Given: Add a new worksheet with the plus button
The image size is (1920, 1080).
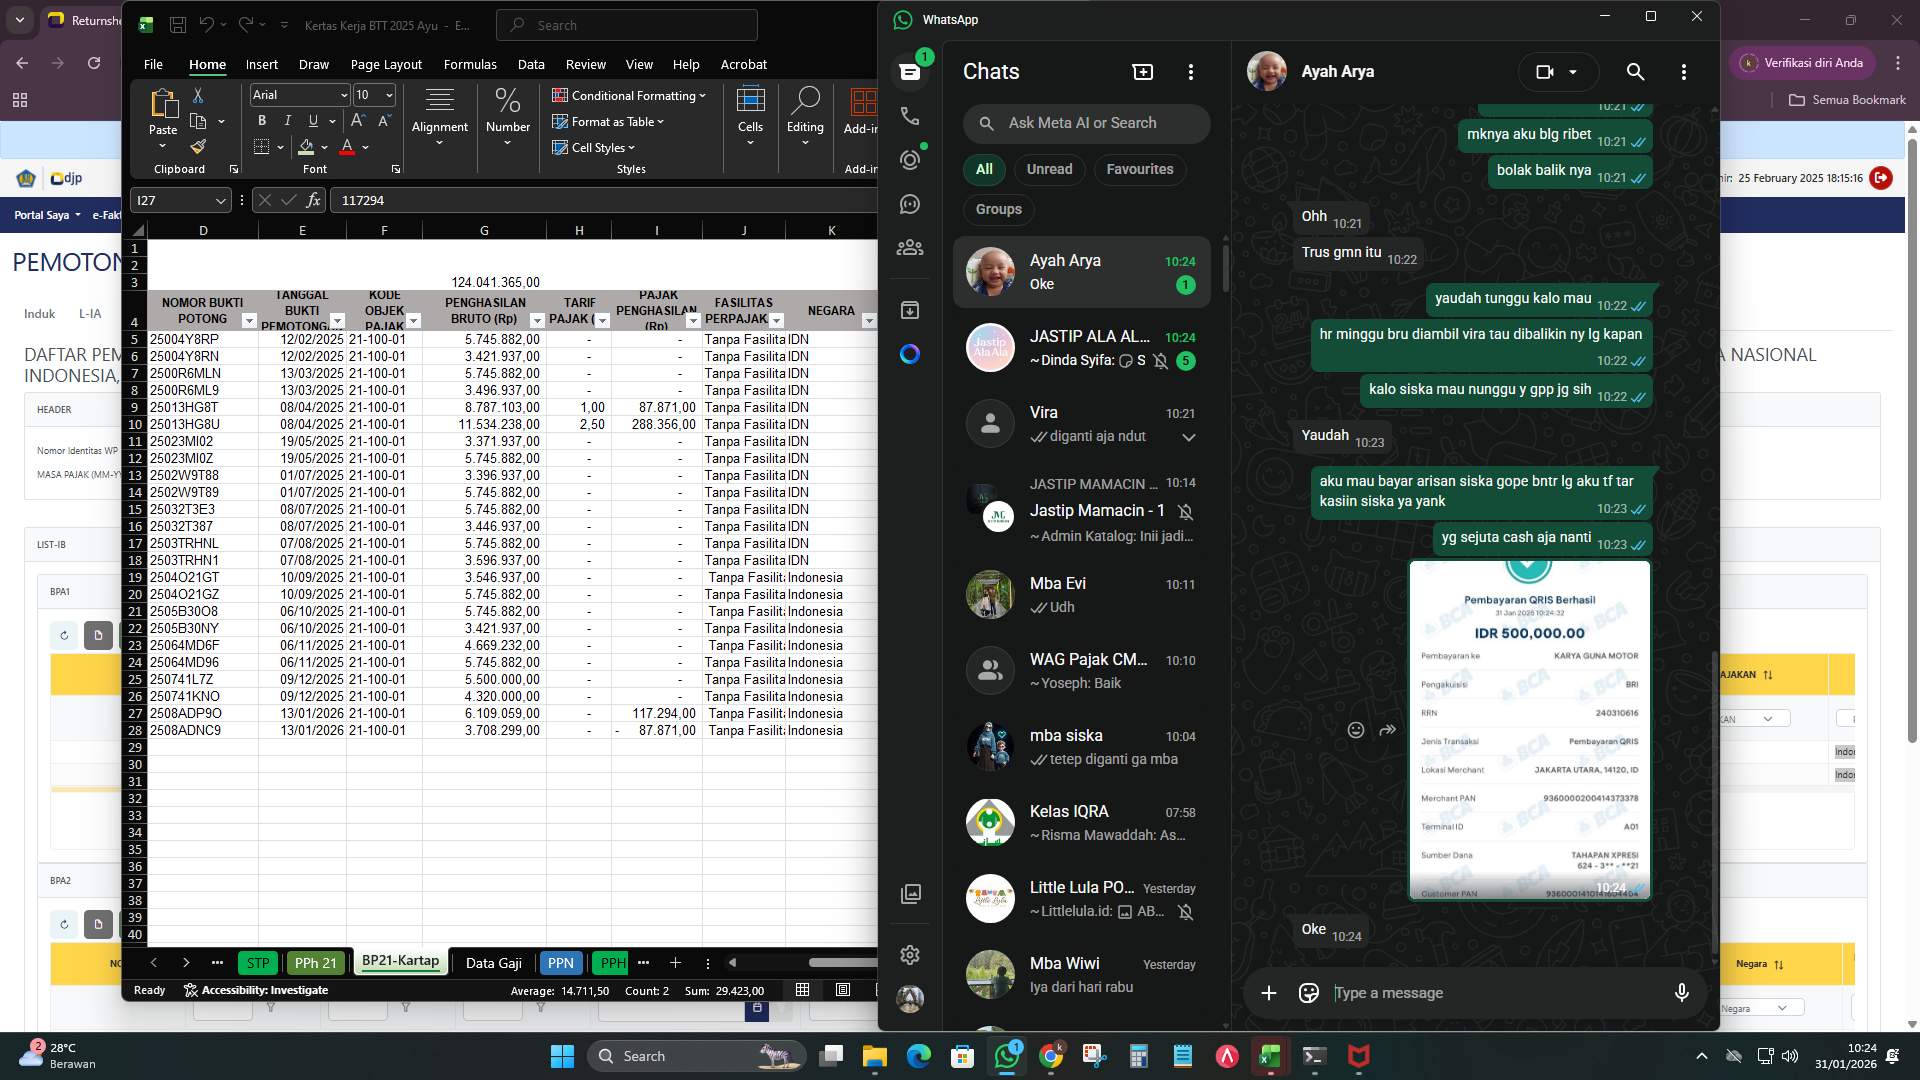Looking at the screenshot, I should tap(676, 962).
